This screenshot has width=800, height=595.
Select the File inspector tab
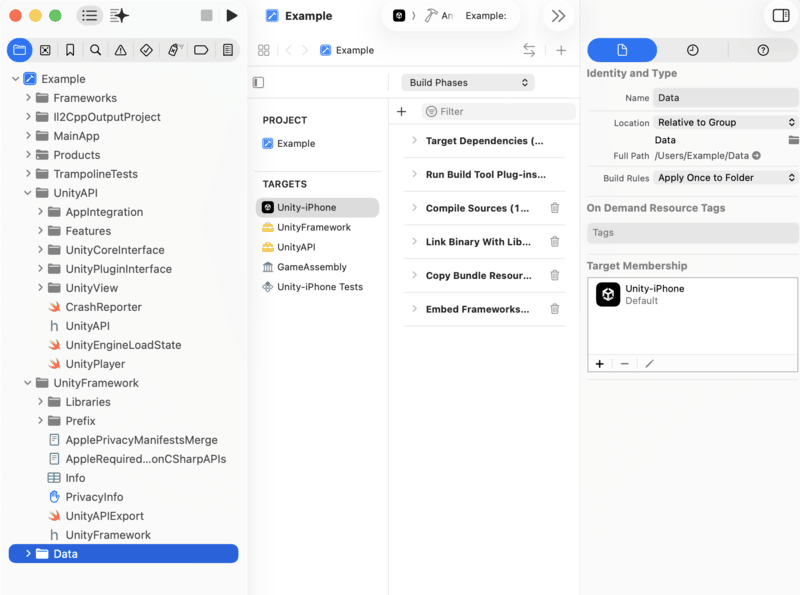point(622,50)
